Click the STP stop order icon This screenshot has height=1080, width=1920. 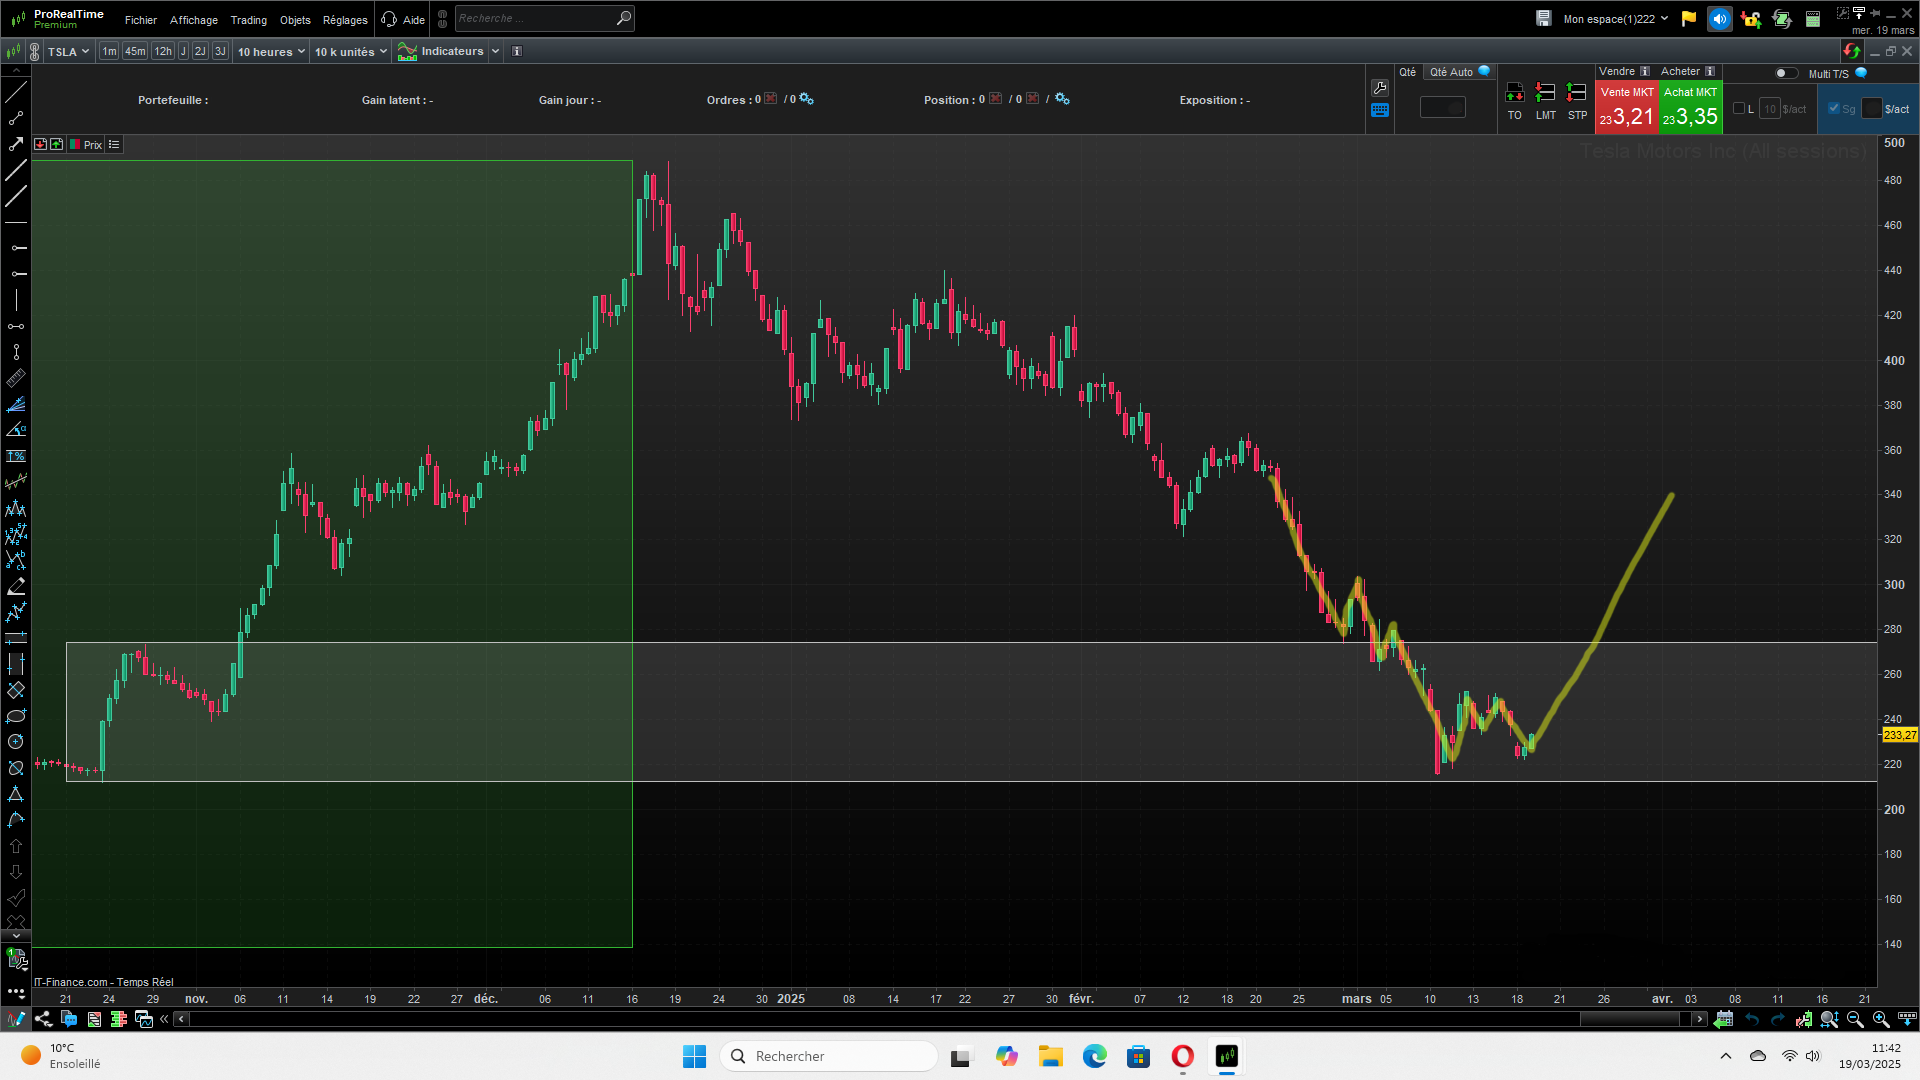click(x=1577, y=93)
